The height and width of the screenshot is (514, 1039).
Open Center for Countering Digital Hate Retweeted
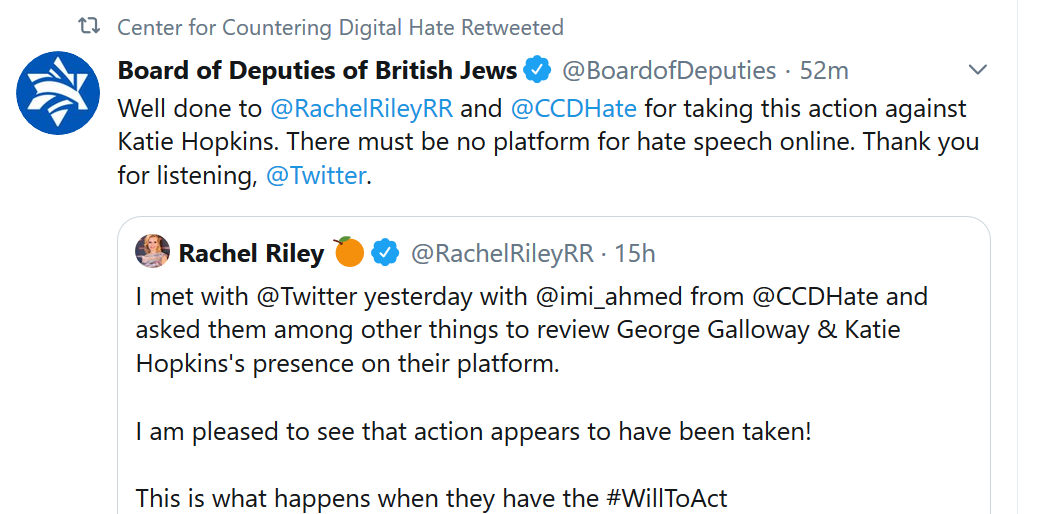[340, 27]
